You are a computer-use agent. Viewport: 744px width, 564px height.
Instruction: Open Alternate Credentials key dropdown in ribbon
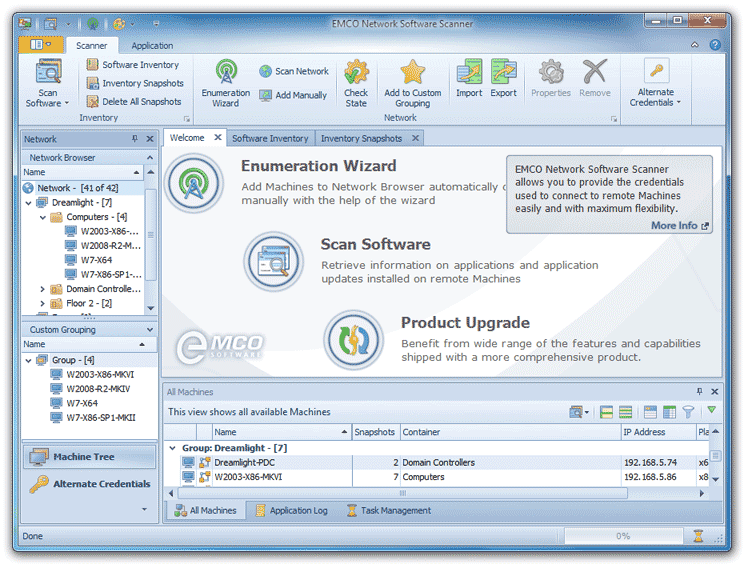pos(655,83)
